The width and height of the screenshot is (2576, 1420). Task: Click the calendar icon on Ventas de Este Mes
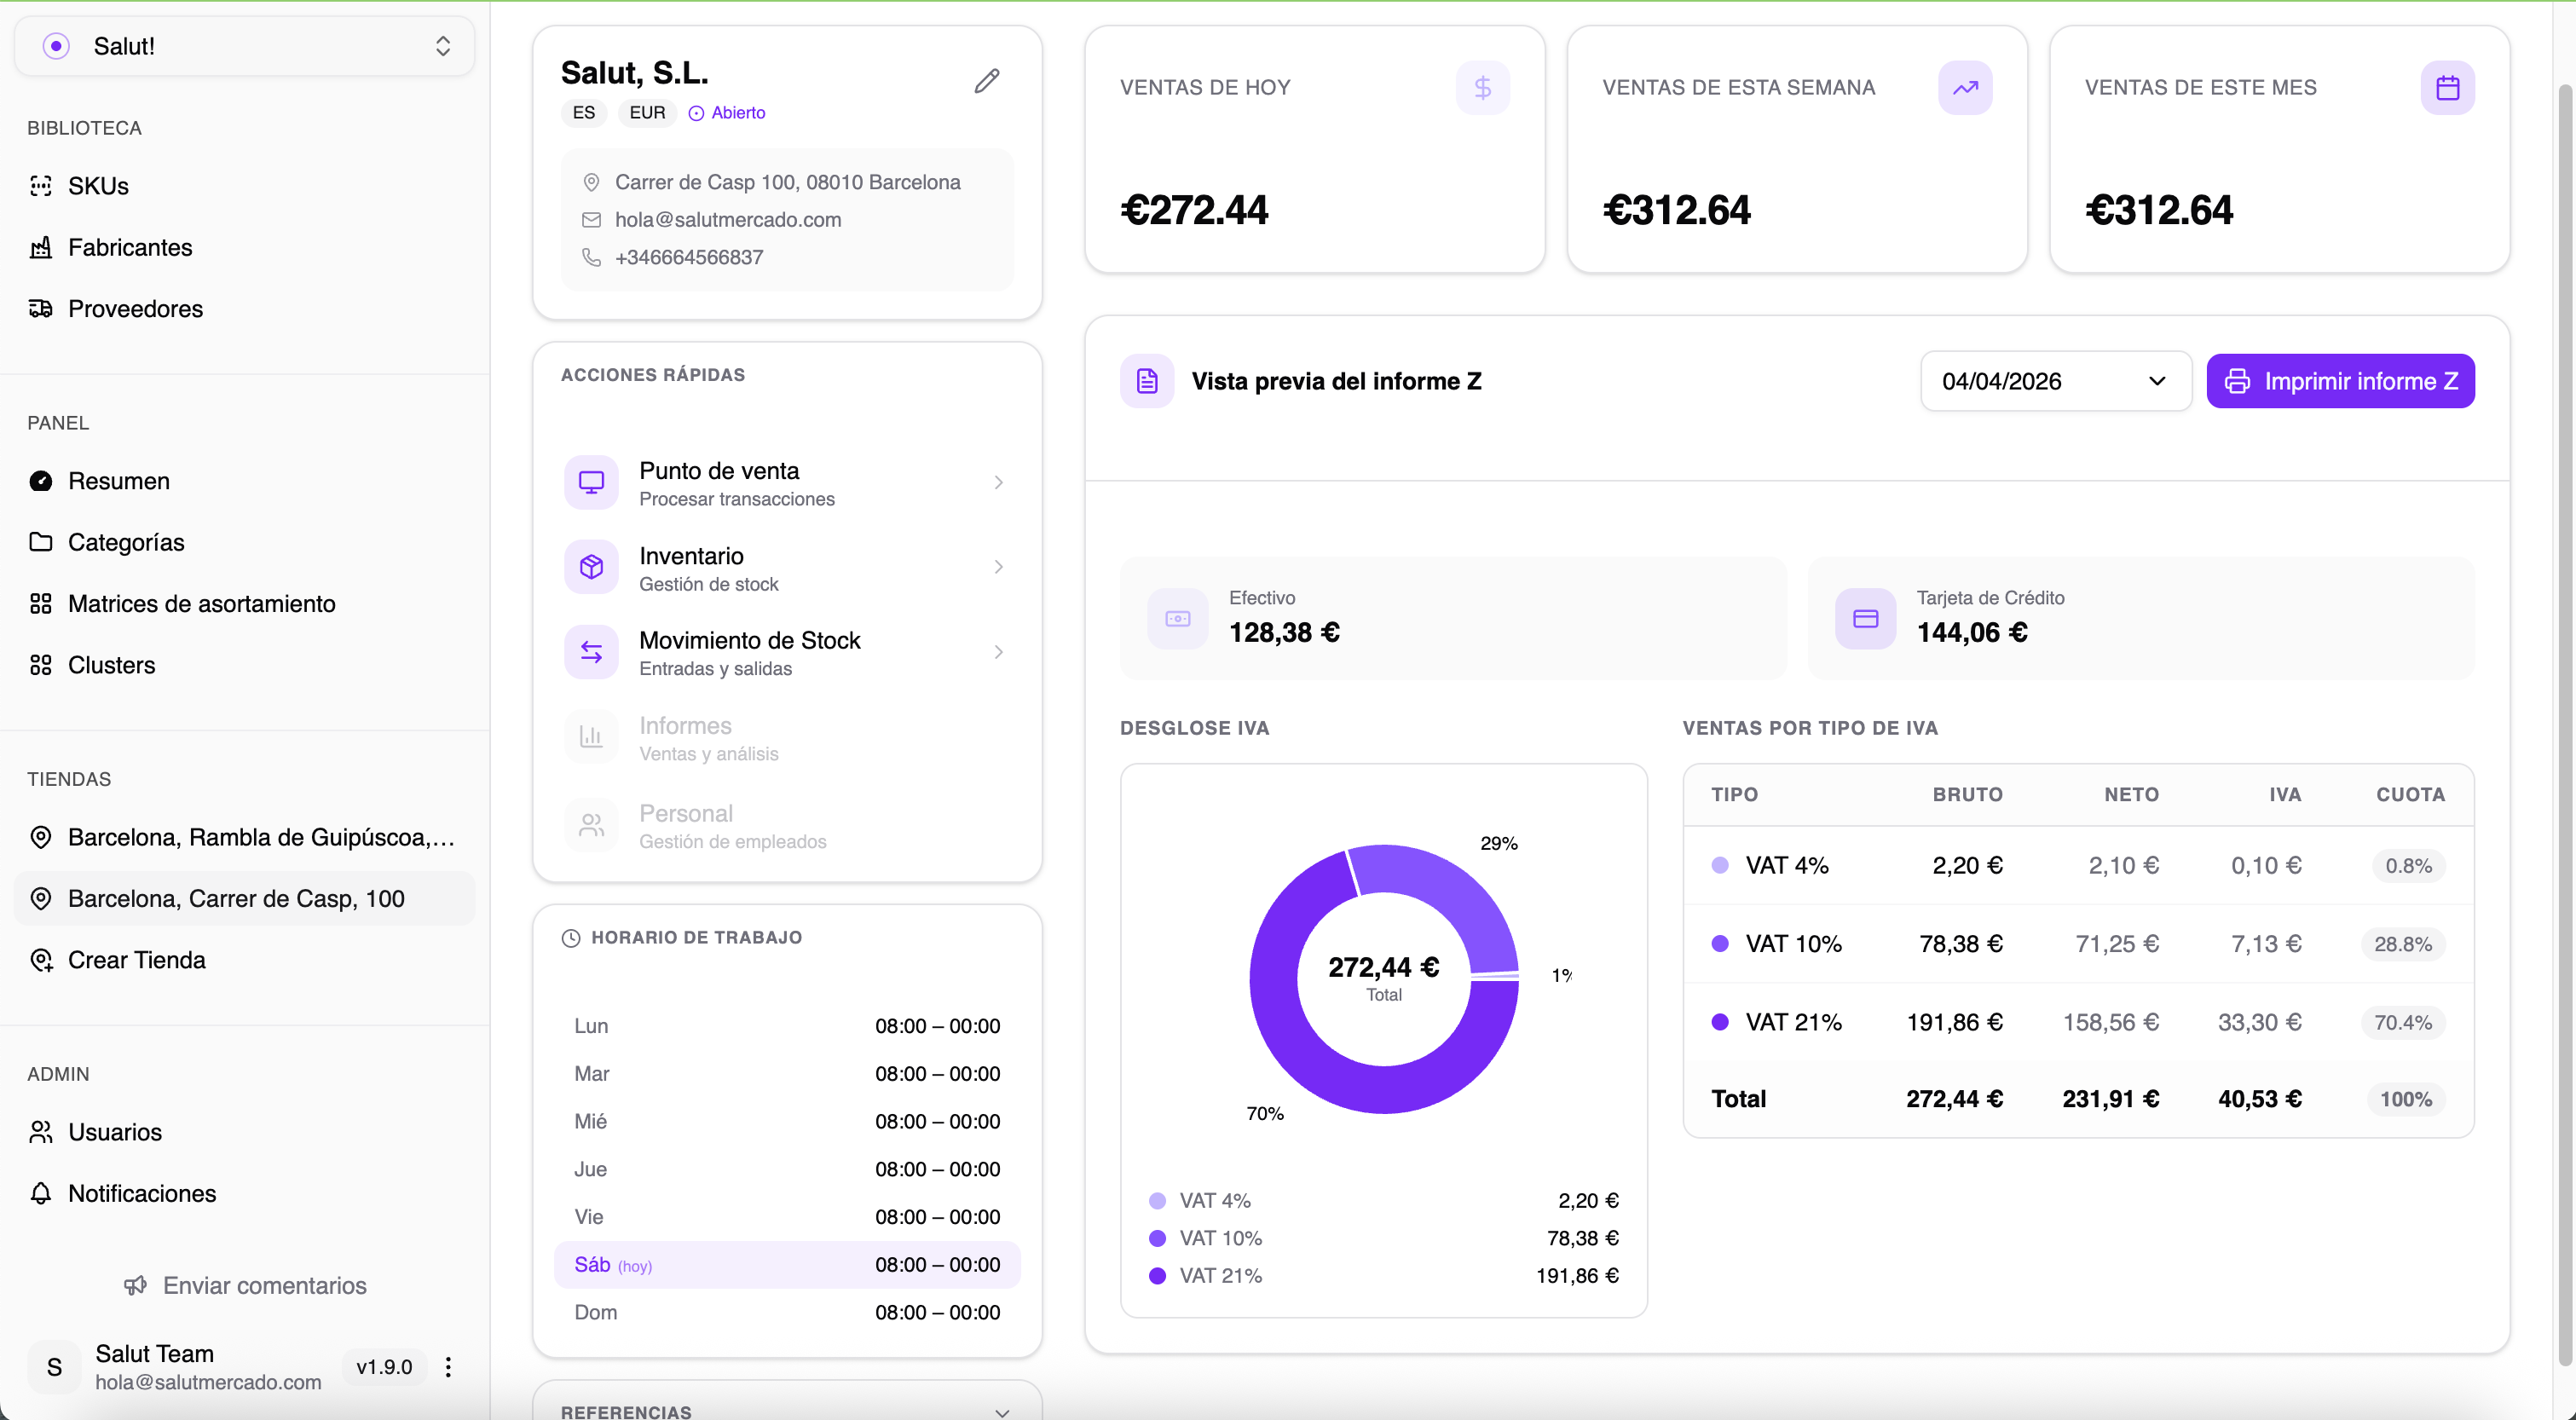point(2447,88)
